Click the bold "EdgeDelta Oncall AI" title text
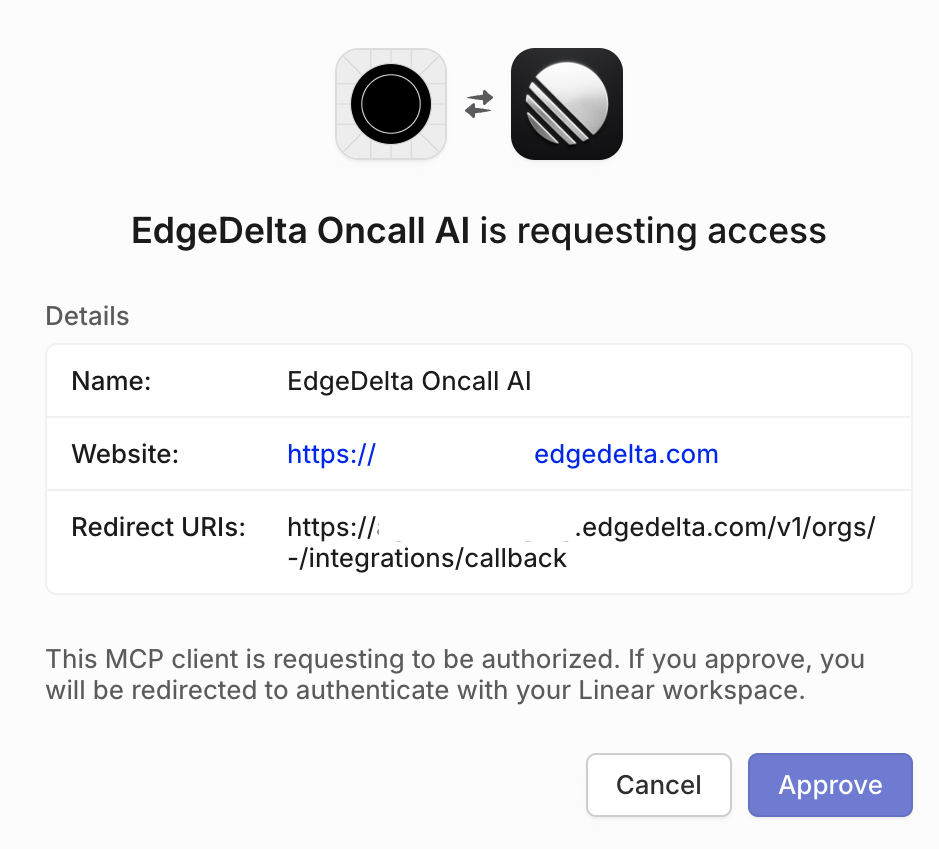The width and height of the screenshot is (939, 849). tap(301, 232)
